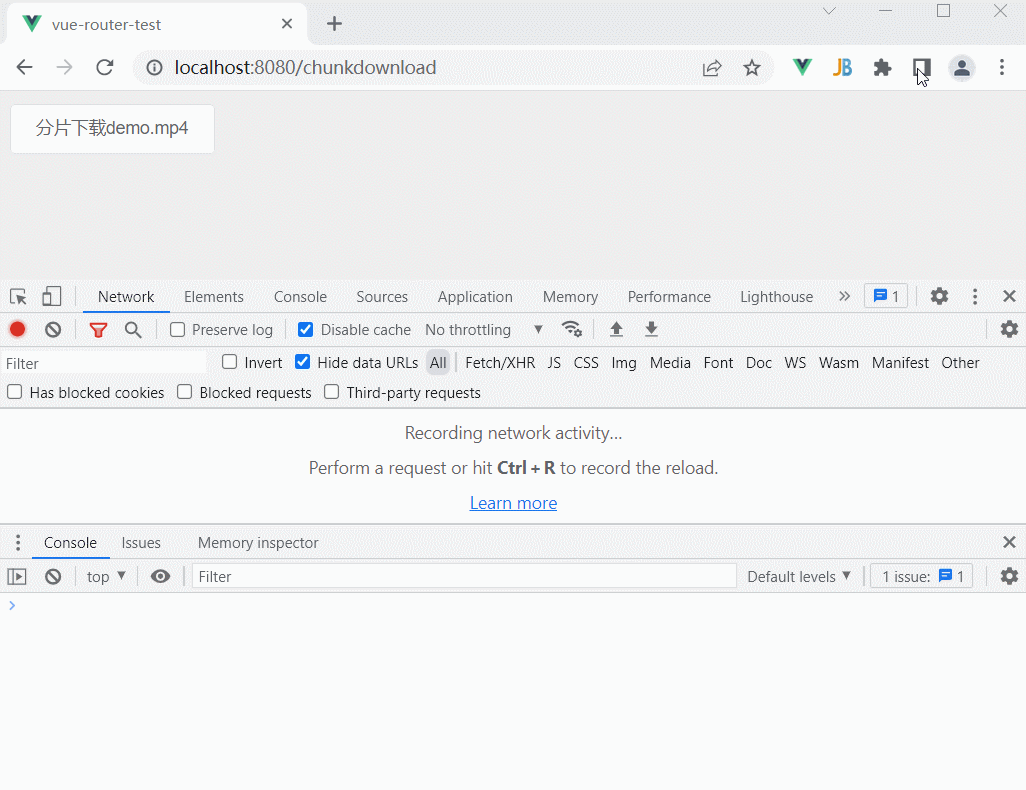Screen dimensions: 1026x790
Task: Open the user profile avatar
Action: 962,67
